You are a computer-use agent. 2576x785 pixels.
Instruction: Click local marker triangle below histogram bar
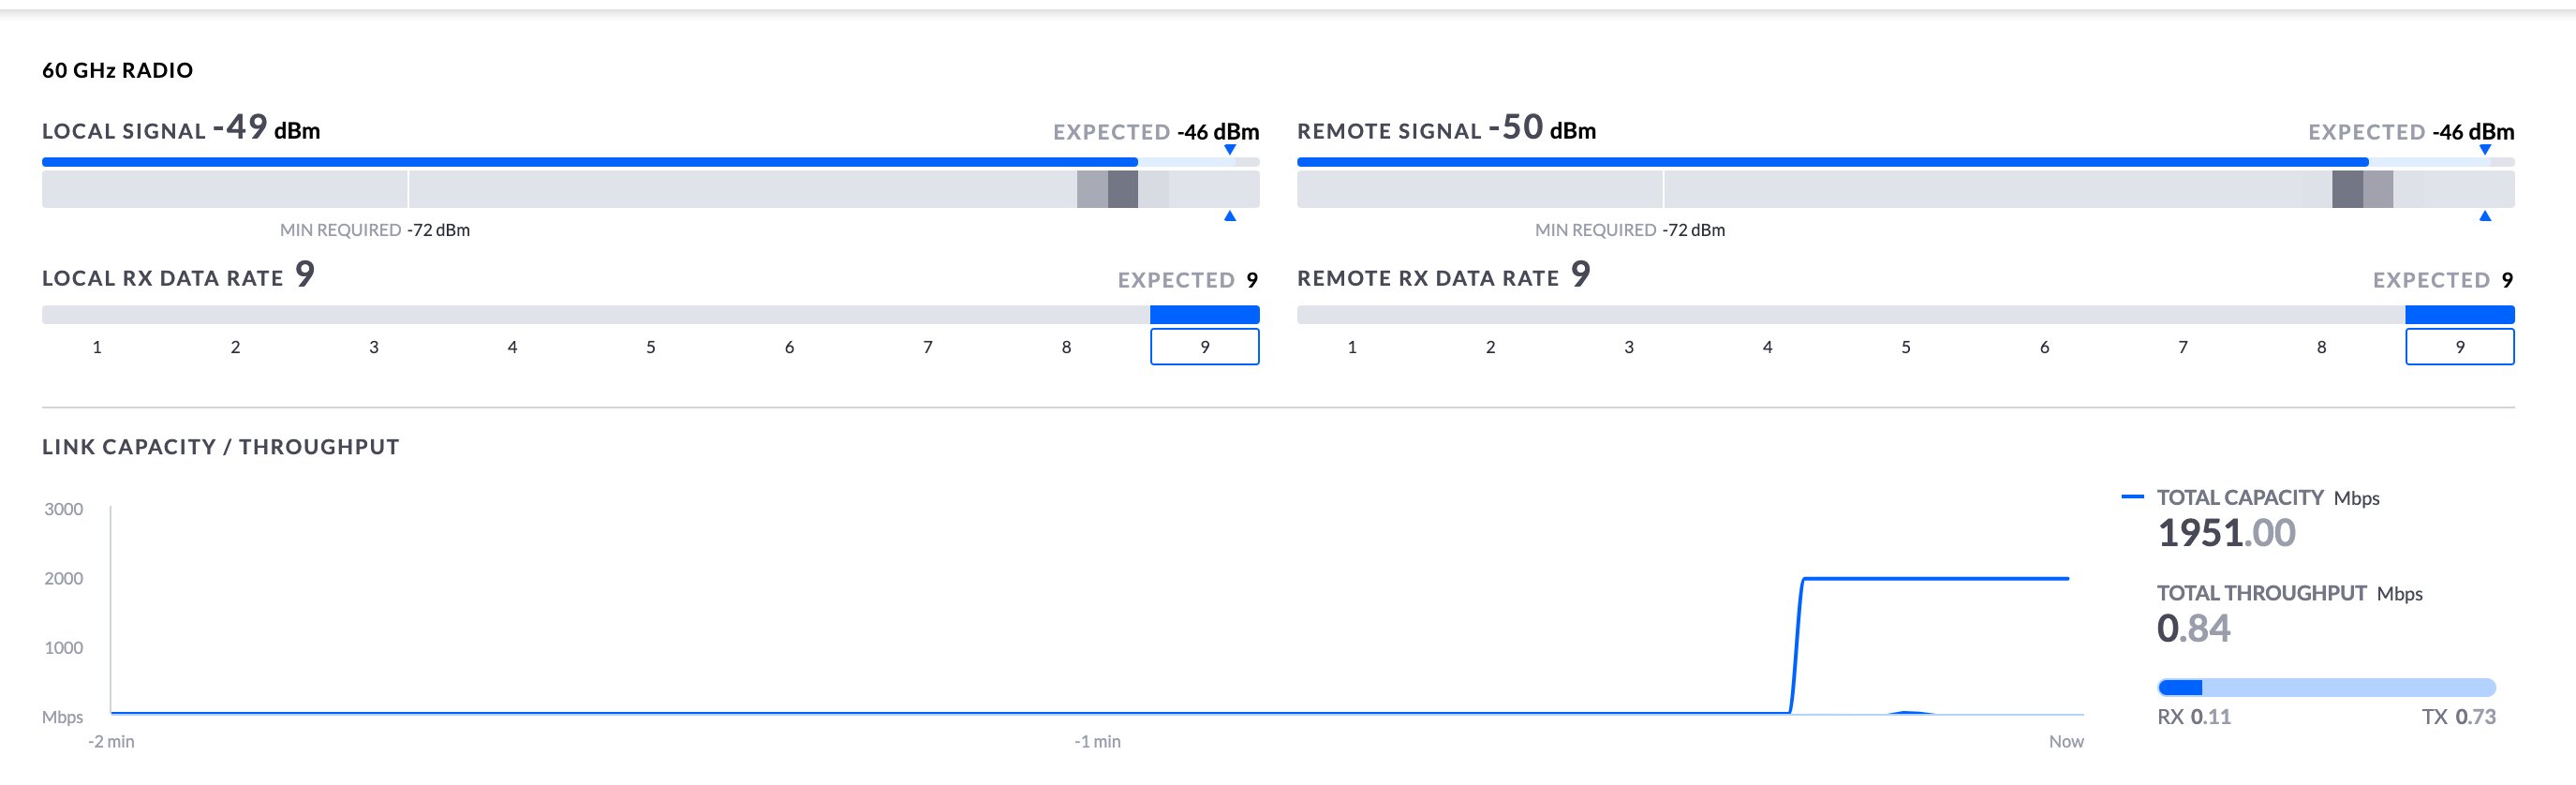[1230, 216]
